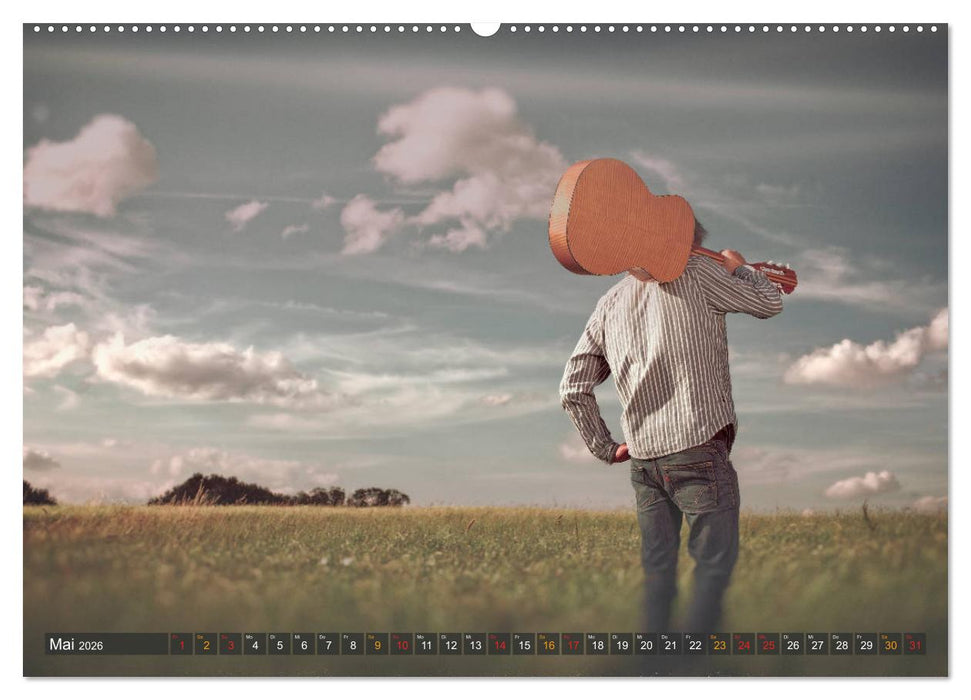Image resolution: width=971 pixels, height=700 pixels.
Task: Select the orange day 16 cell
Action: coord(548,645)
